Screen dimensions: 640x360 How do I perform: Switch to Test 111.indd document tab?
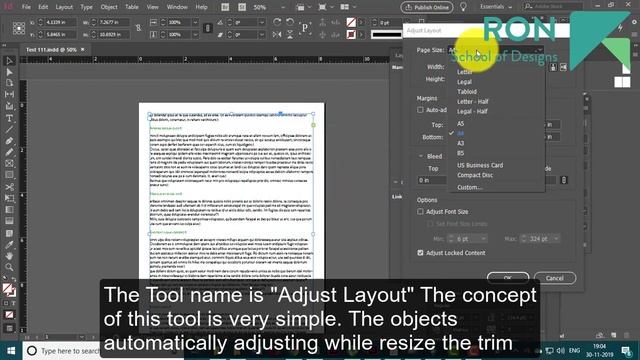(x=51, y=49)
